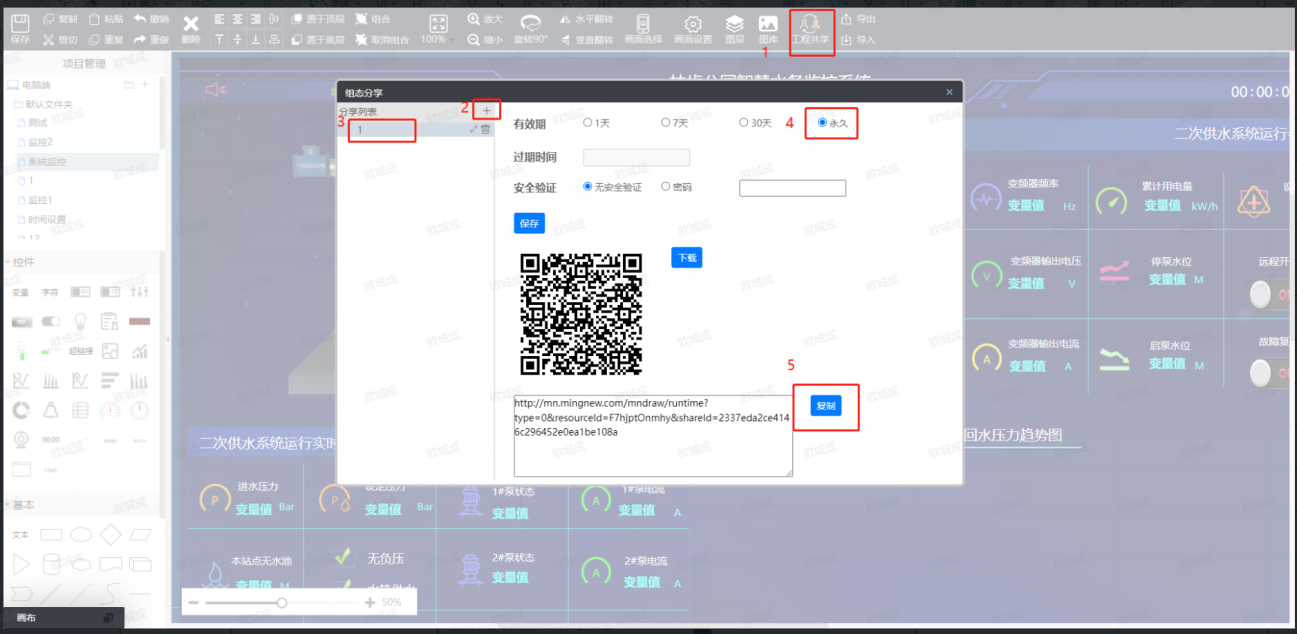This screenshot has width=1297, height=634.
Task: Click the 导入 import toolbar item
Action: coord(858,40)
